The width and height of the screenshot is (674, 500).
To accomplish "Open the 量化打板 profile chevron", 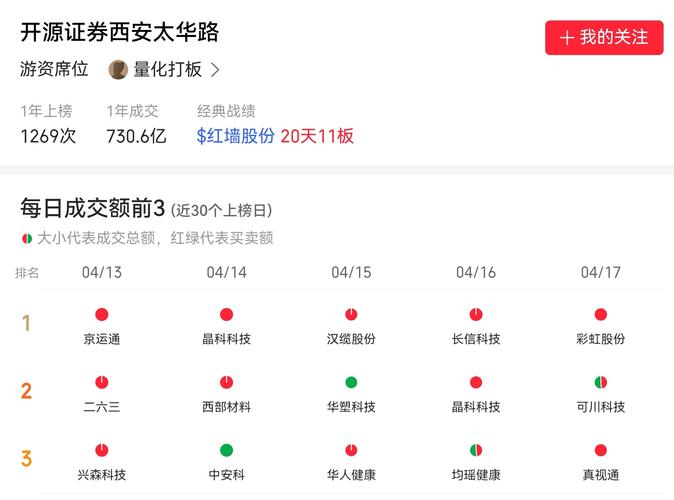I will pyautogui.click(x=215, y=70).
